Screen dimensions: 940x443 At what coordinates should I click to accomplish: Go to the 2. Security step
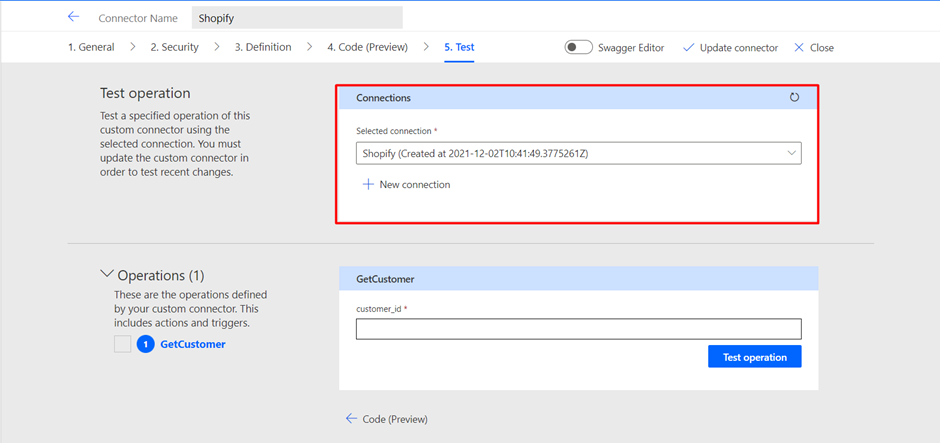tap(174, 47)
